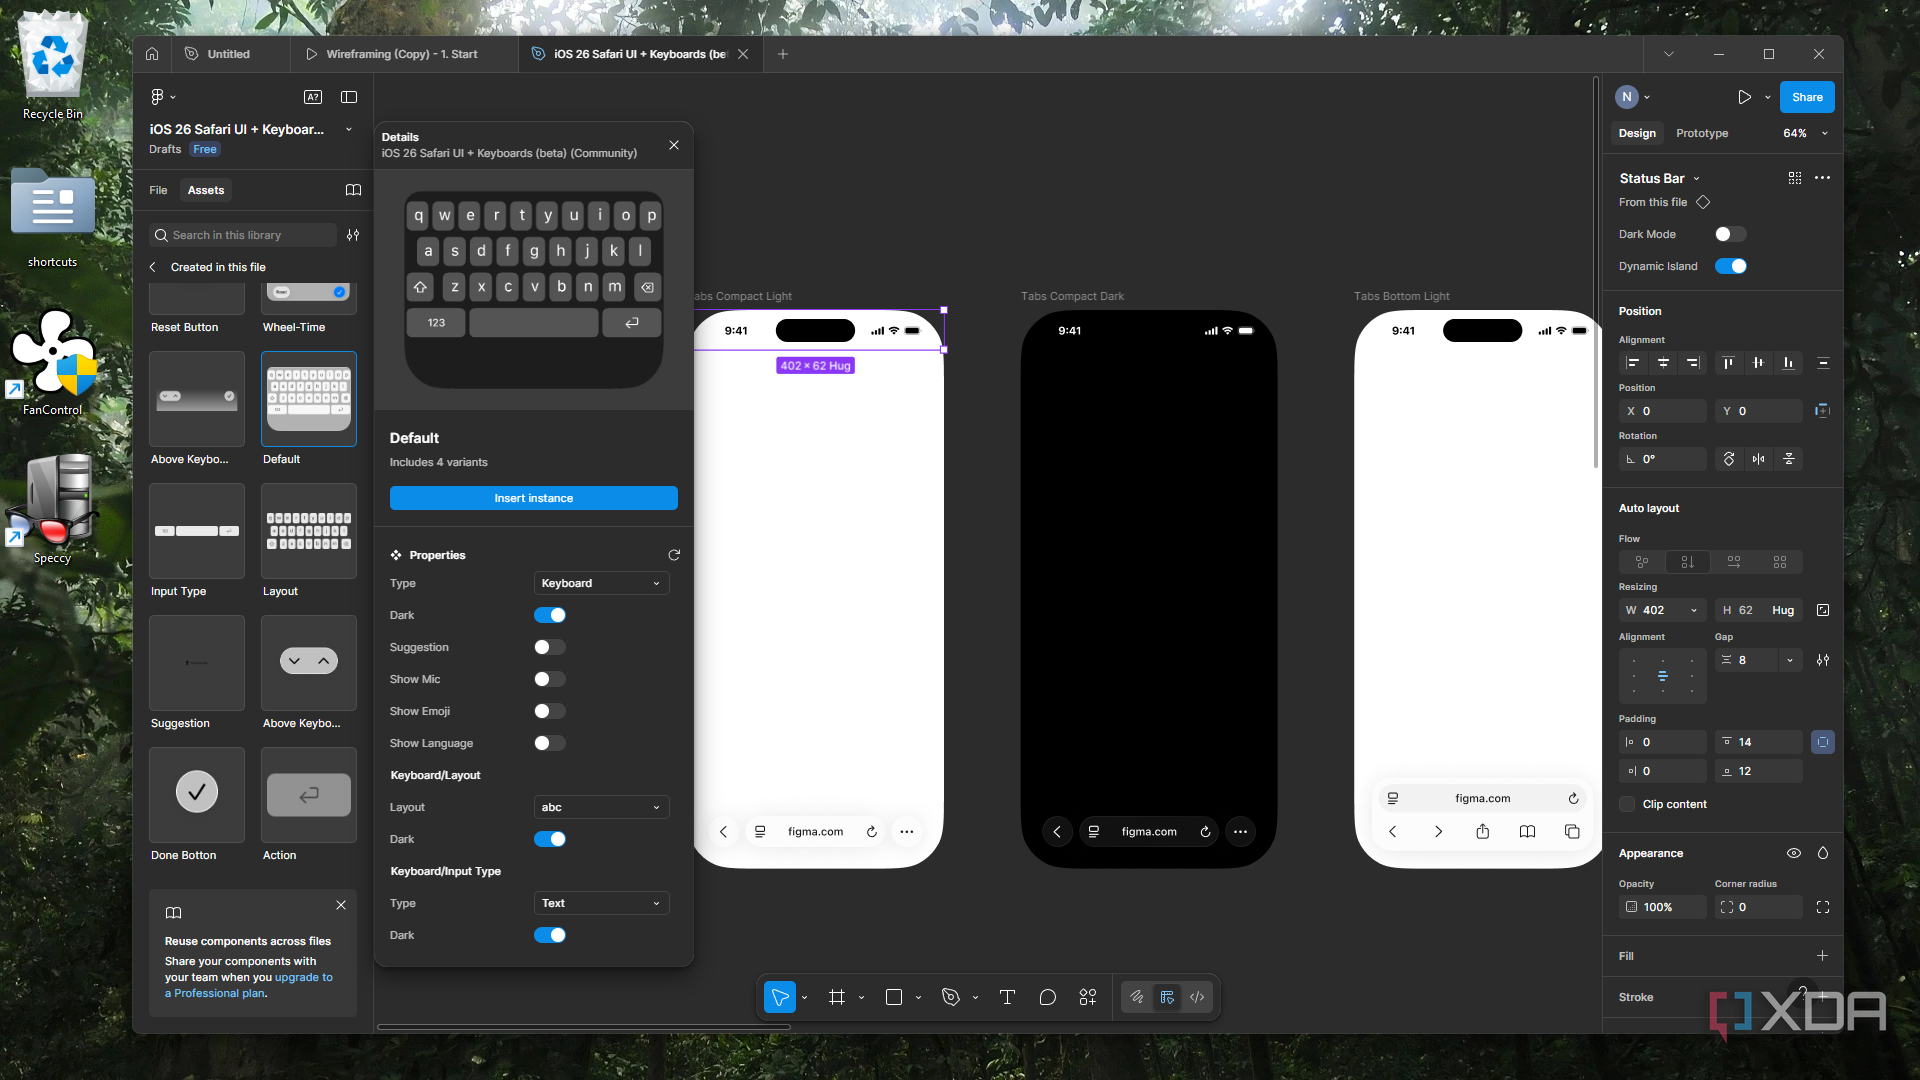The width and height of the screenshot is (1920, 1080).
Task: Toggle Dark Mode switch in Status Bar
Action: pos(1730,234)
